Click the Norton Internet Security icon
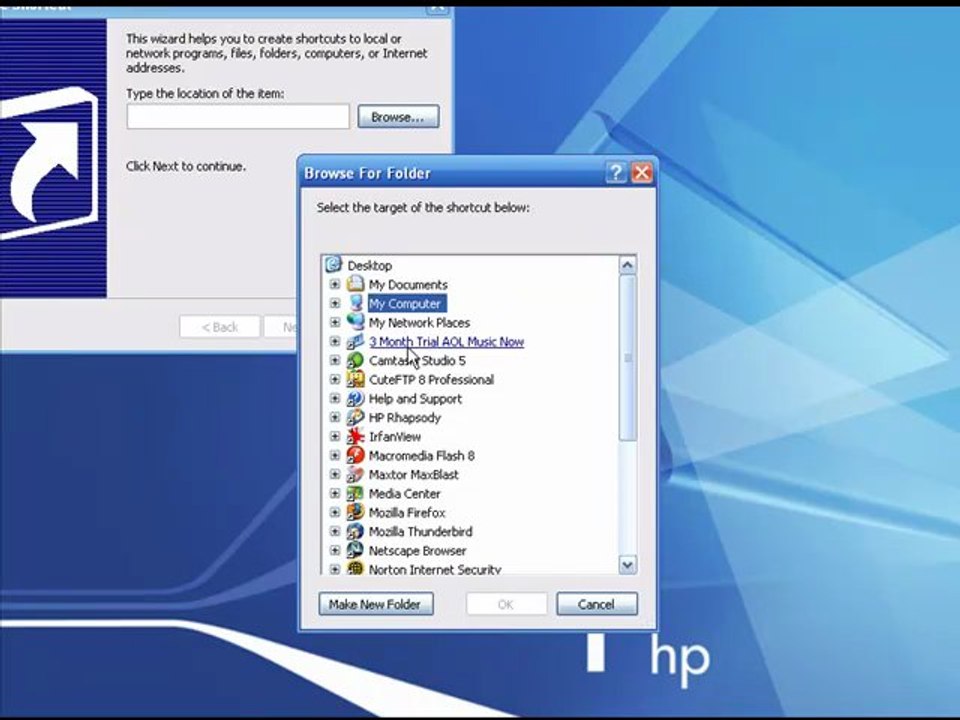The width and height of the screenshot is (960, 720). pos(355,568)
